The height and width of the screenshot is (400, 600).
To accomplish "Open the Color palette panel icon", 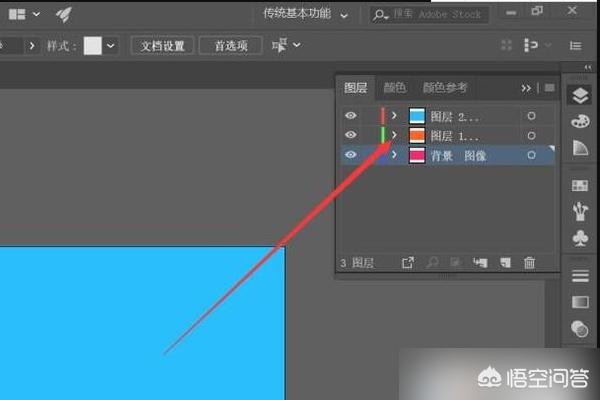I will tap(579, 121).
